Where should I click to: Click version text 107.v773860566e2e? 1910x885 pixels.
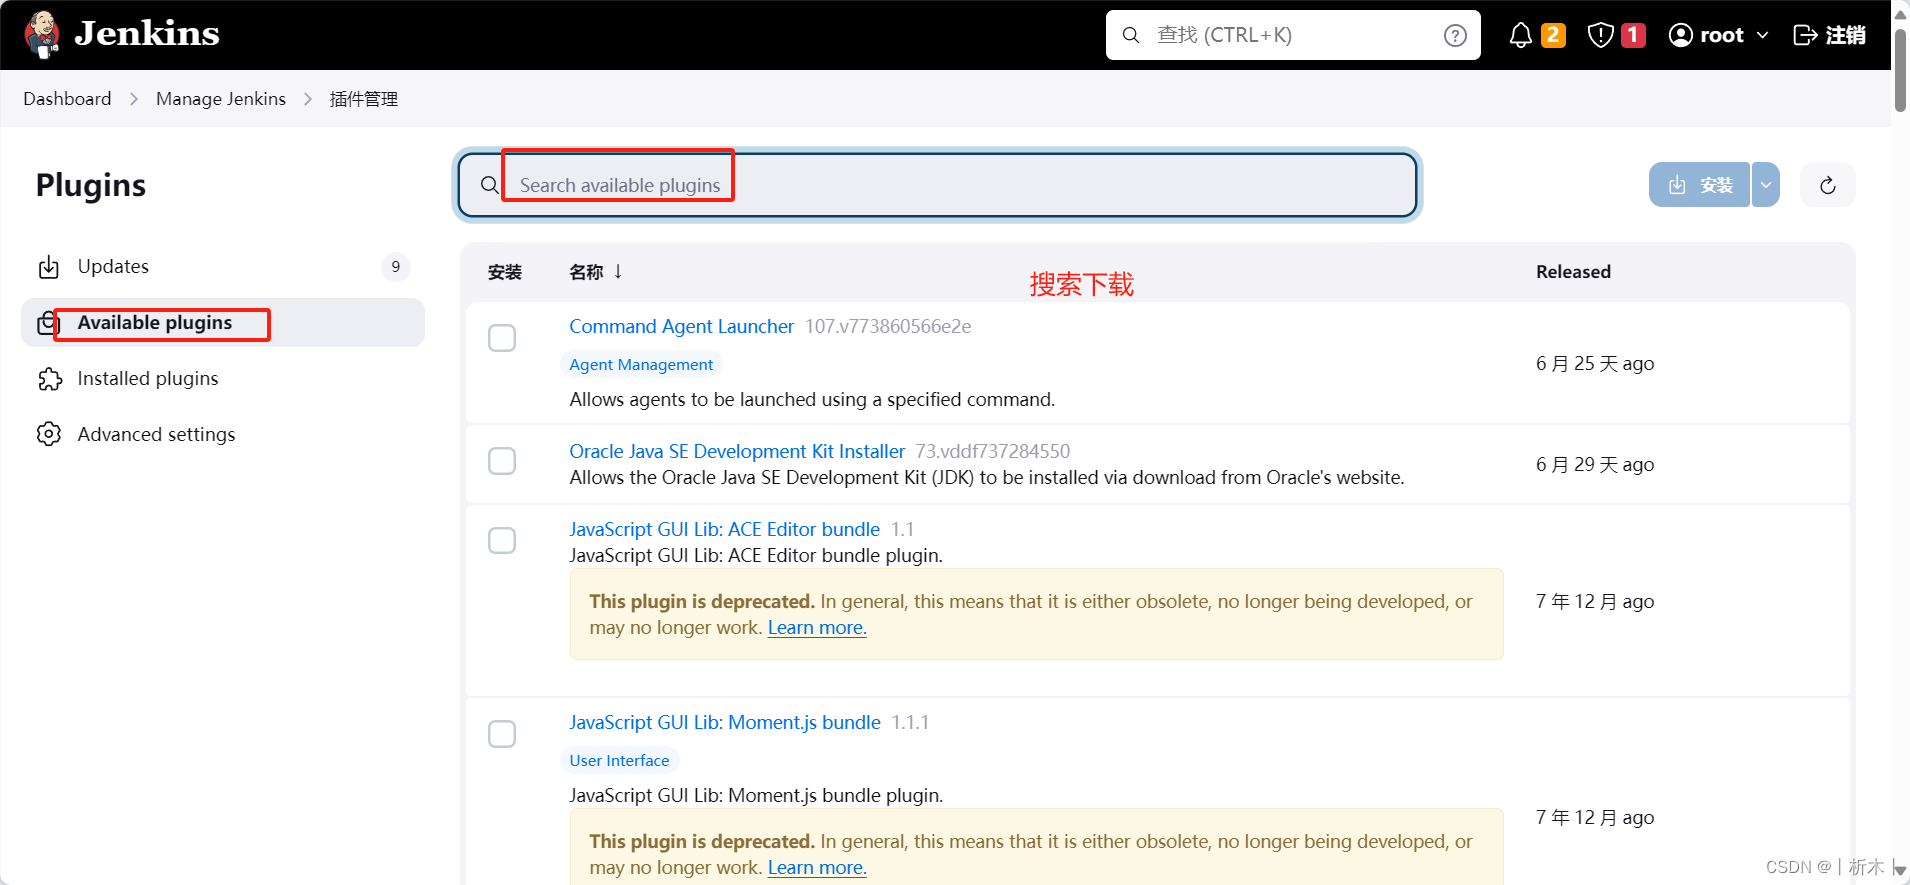pos(888,326)
